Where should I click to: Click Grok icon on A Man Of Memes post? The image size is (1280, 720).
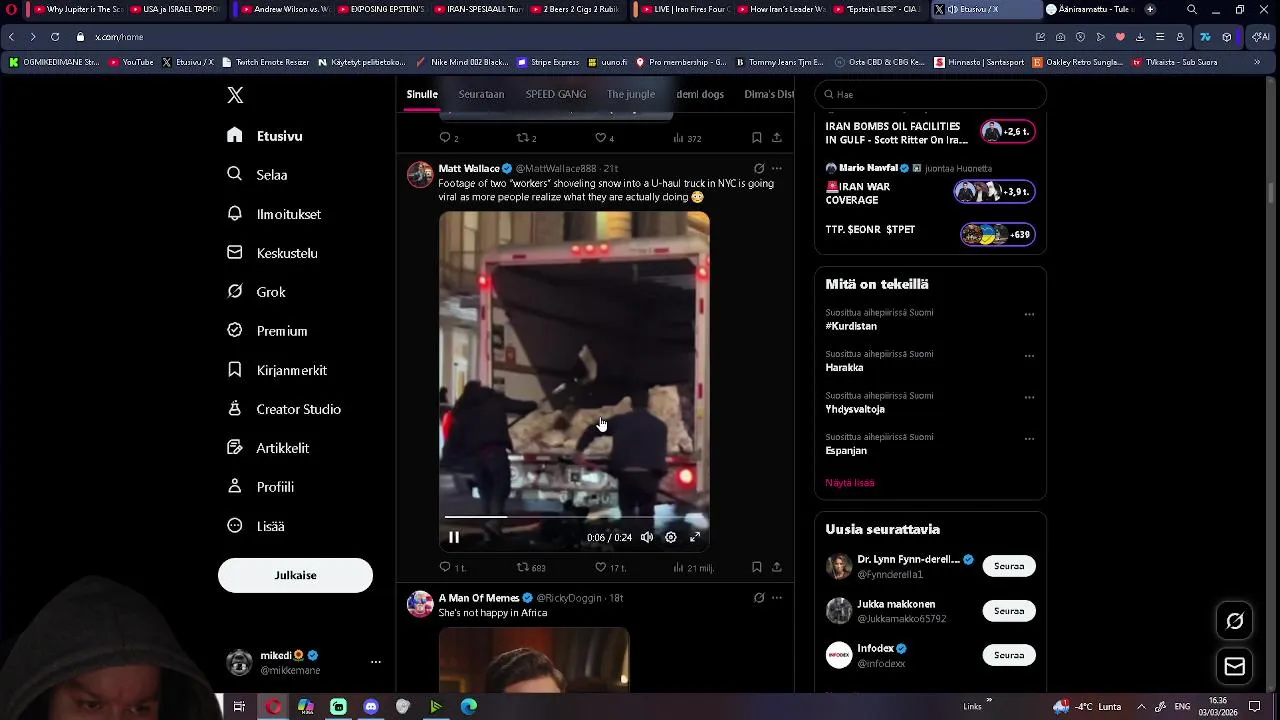759,598
